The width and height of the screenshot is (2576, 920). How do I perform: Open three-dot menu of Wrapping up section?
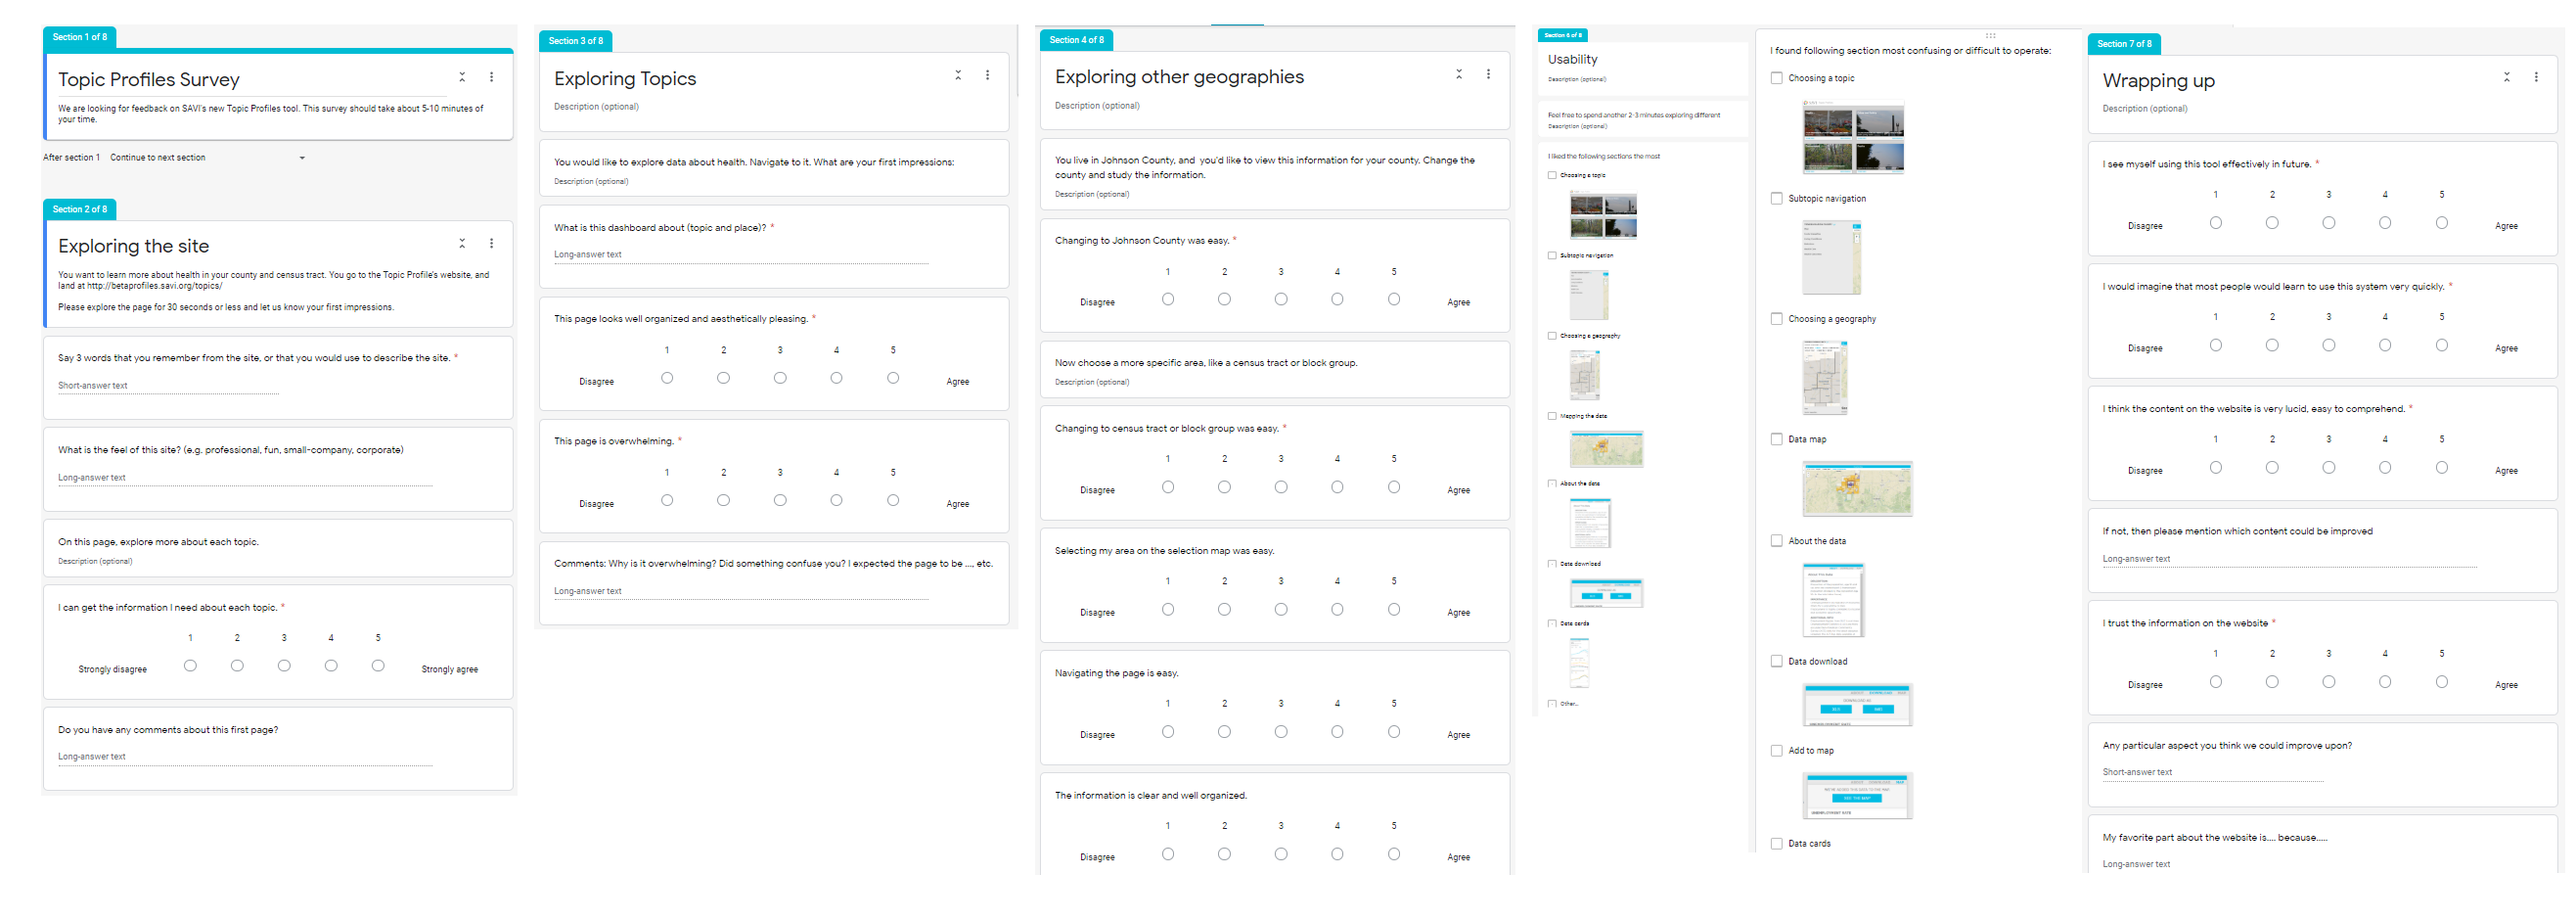click(x=2535, y=77)
